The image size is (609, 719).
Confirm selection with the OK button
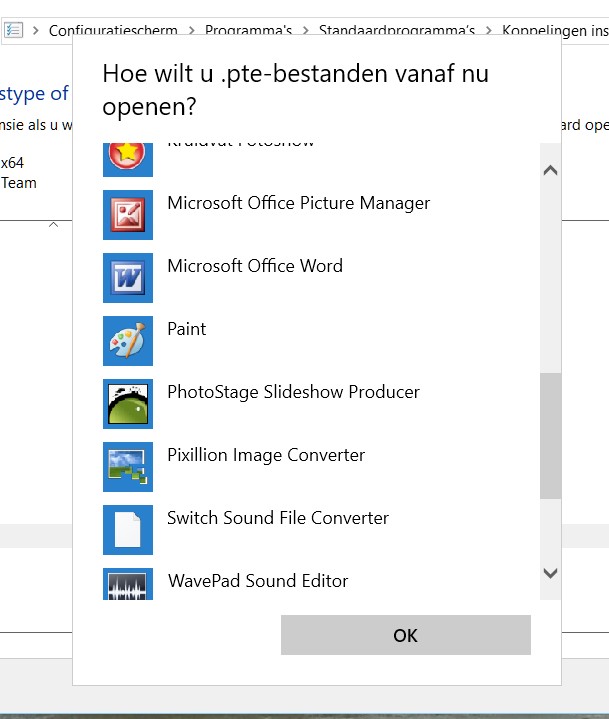coord(406,635)
